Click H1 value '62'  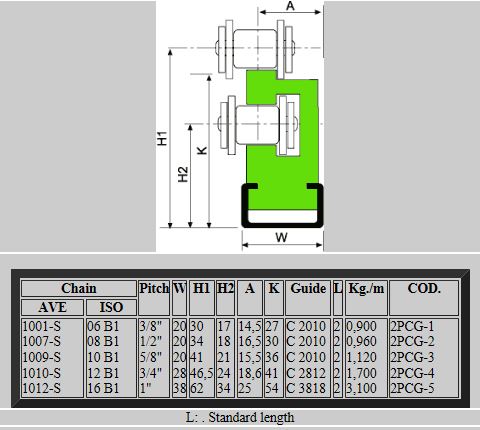pos(197,388)
